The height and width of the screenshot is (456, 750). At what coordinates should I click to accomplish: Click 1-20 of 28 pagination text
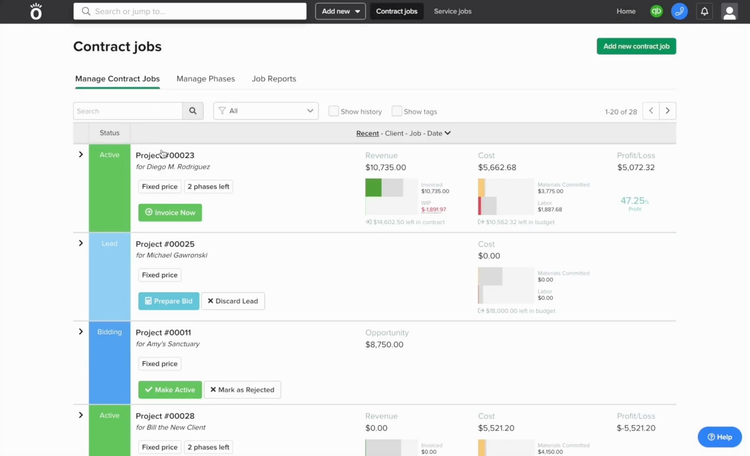pyautogui.click(x=621, y=112)
